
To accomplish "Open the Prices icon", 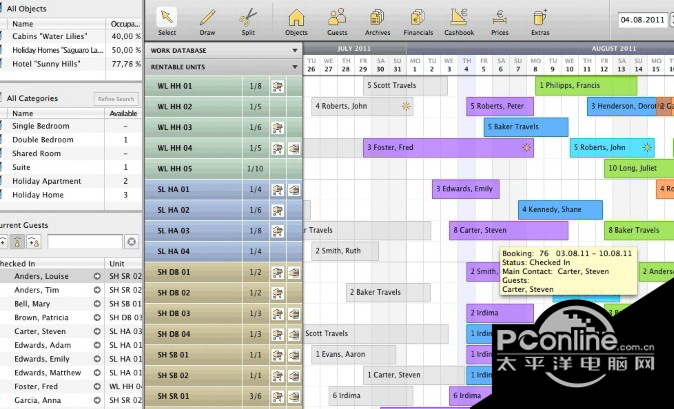I will [499, 21].
